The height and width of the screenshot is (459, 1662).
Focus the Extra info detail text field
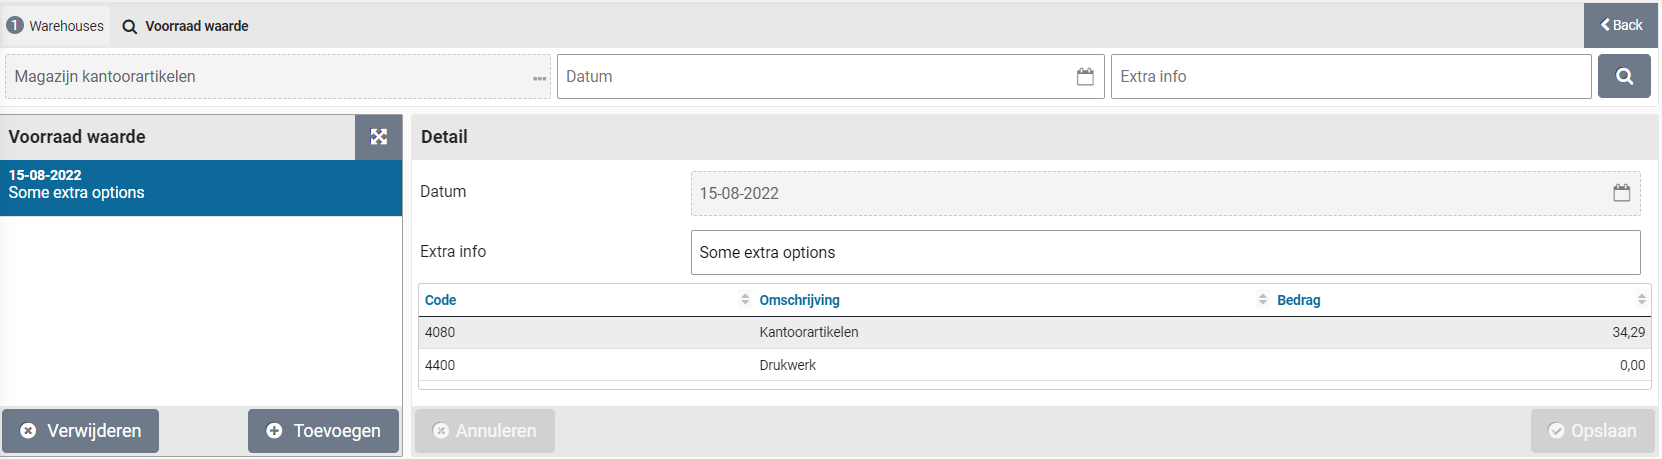[1165, 253]
